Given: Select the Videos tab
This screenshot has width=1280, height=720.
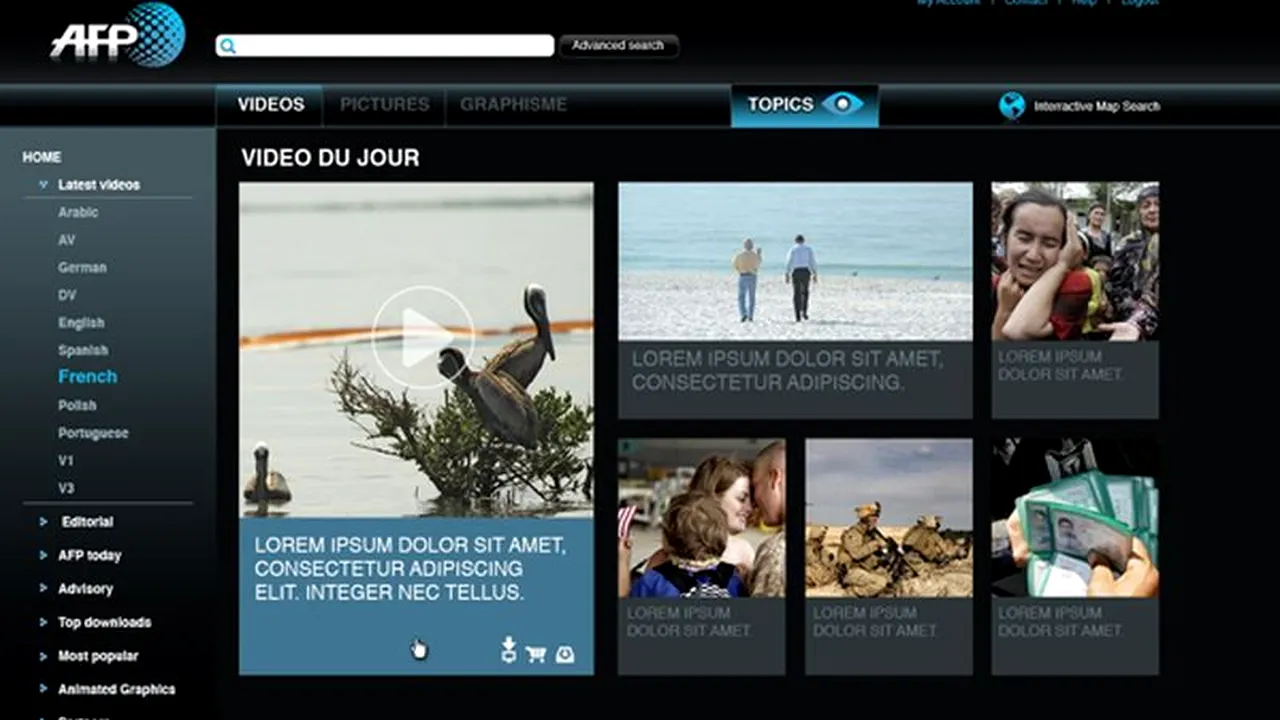Looking at the screenshot, I should click(270, 105).
